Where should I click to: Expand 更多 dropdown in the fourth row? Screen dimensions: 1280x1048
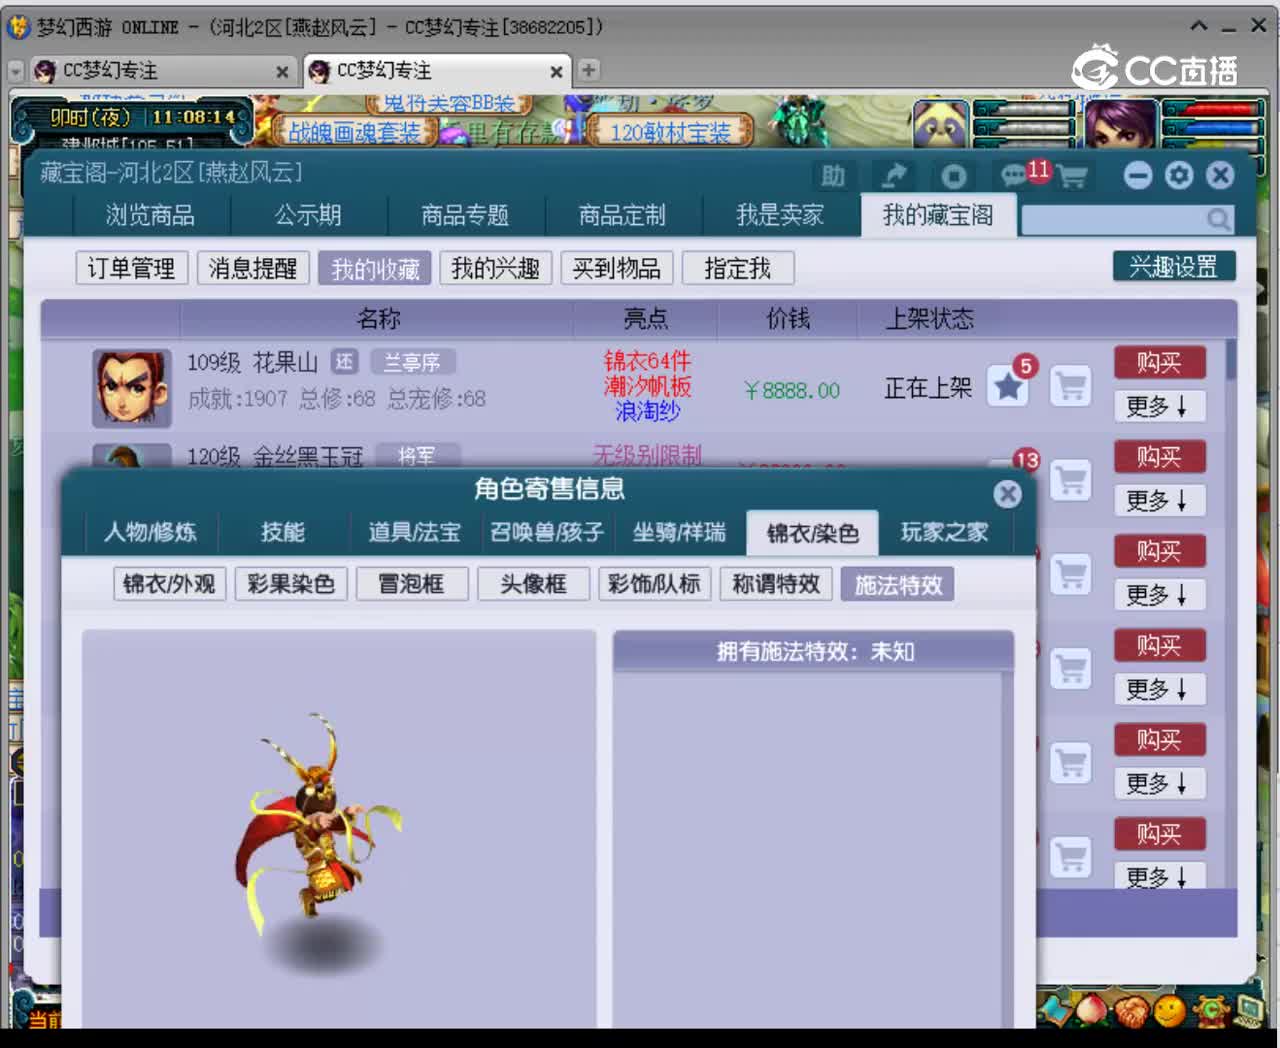click(x=1159, y=688)
